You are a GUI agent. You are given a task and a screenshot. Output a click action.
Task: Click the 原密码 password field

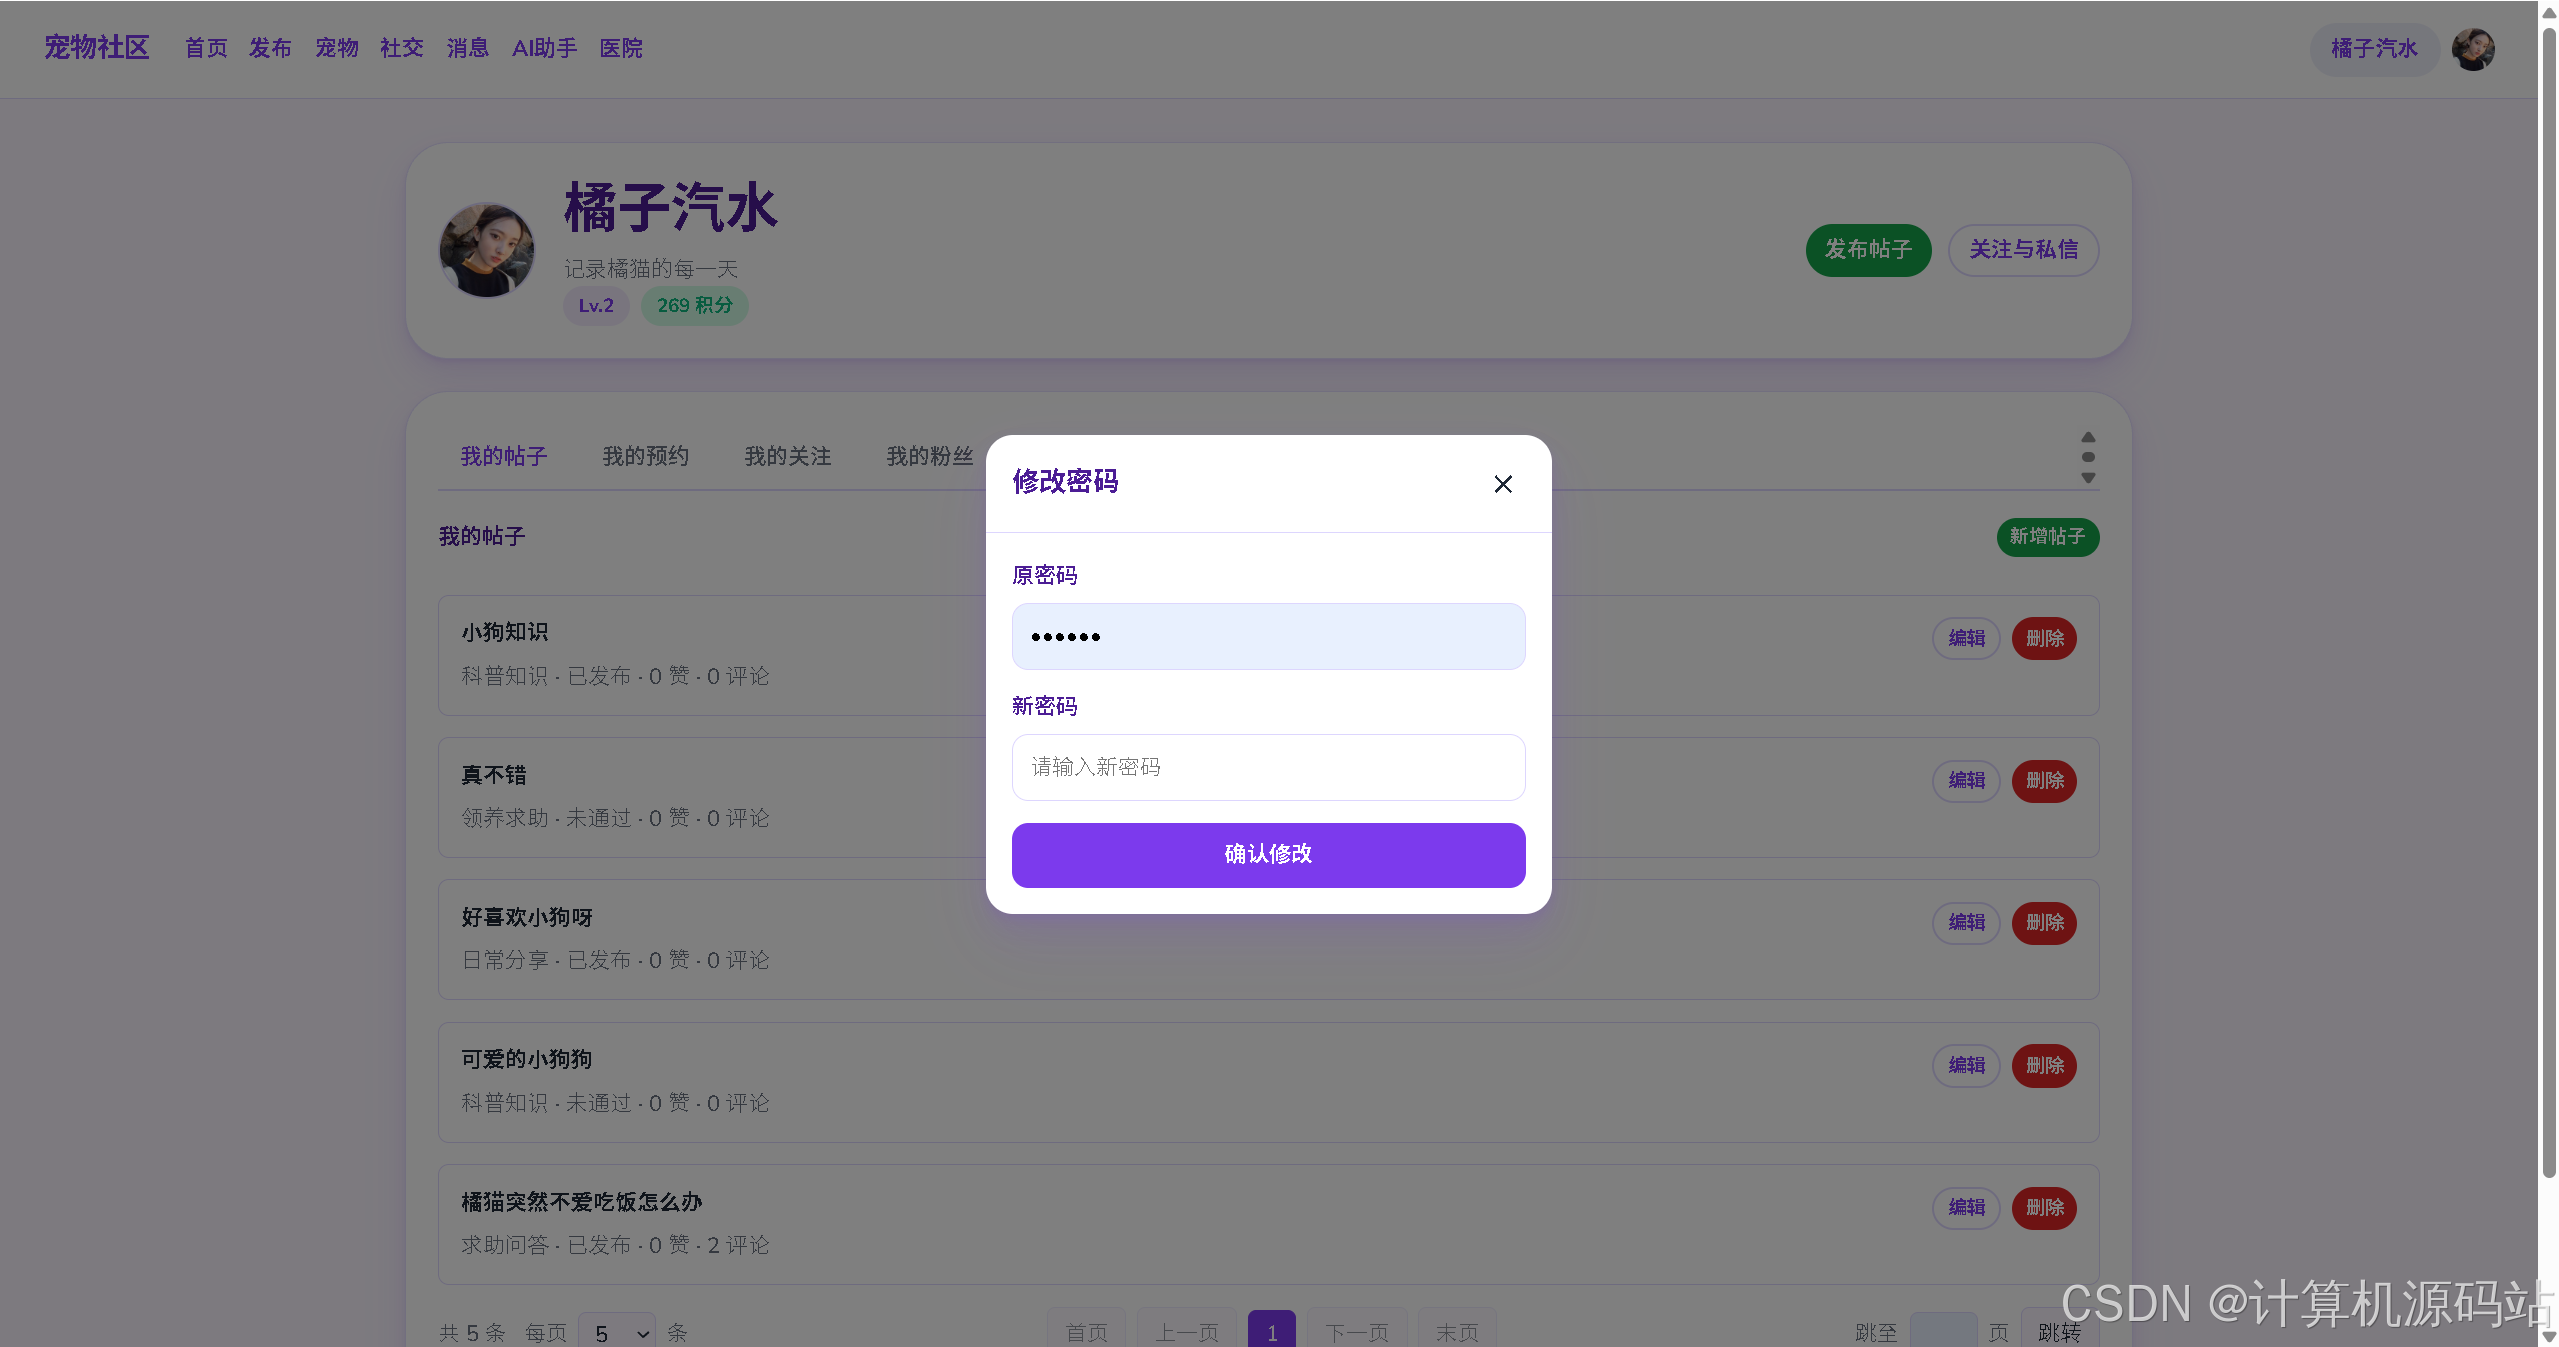click(x=1268, y=636)
